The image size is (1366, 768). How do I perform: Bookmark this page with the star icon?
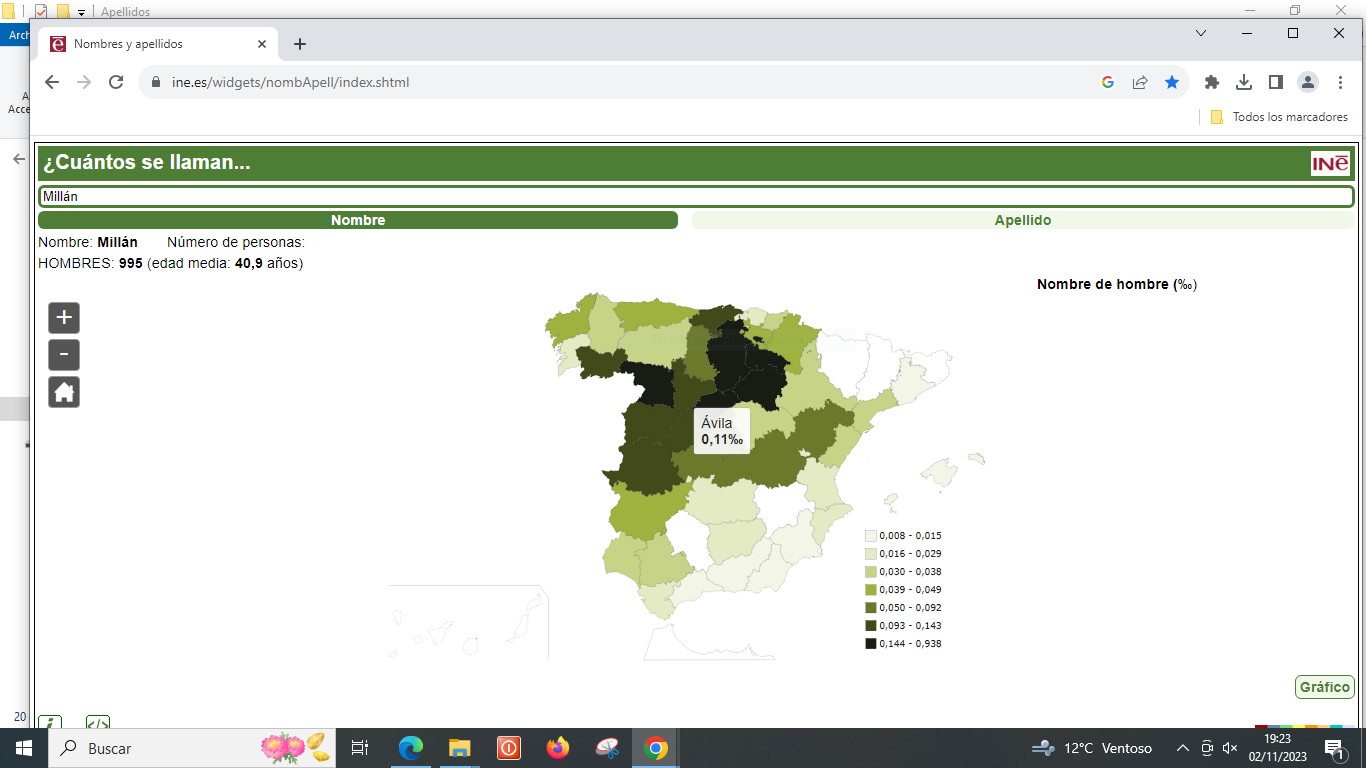1172,82
